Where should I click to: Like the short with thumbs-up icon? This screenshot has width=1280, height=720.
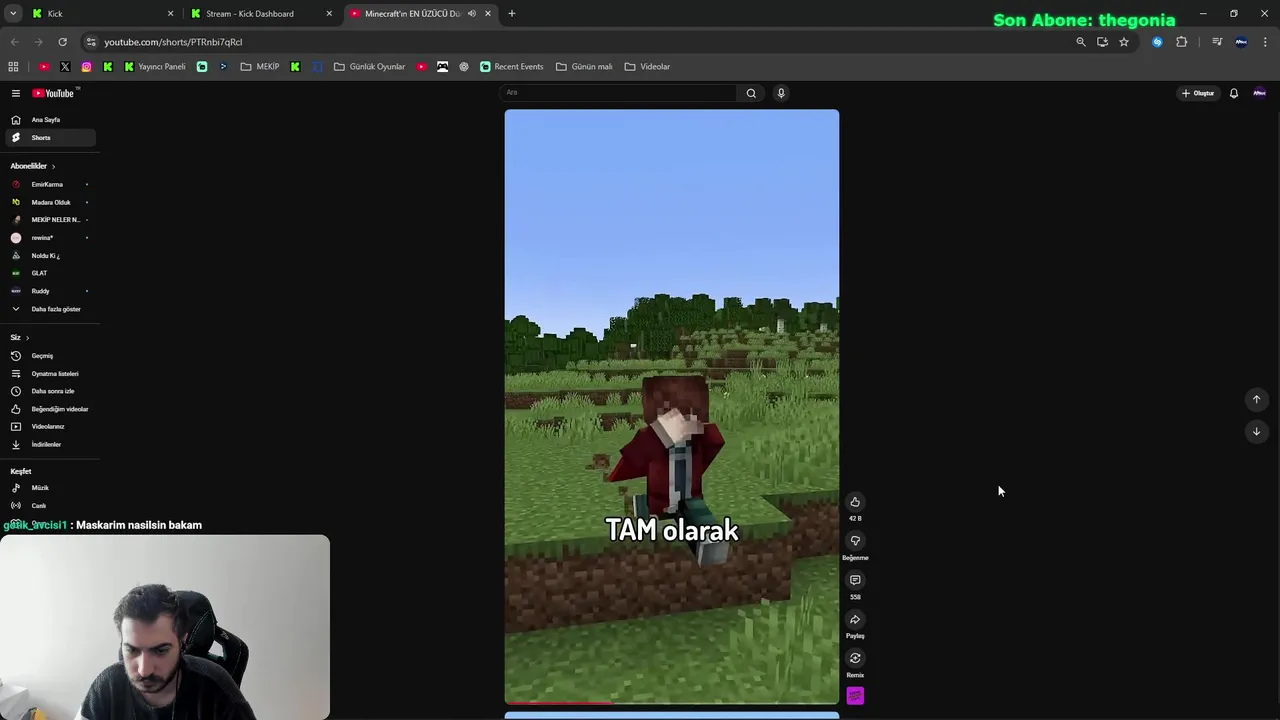[855, 502]
